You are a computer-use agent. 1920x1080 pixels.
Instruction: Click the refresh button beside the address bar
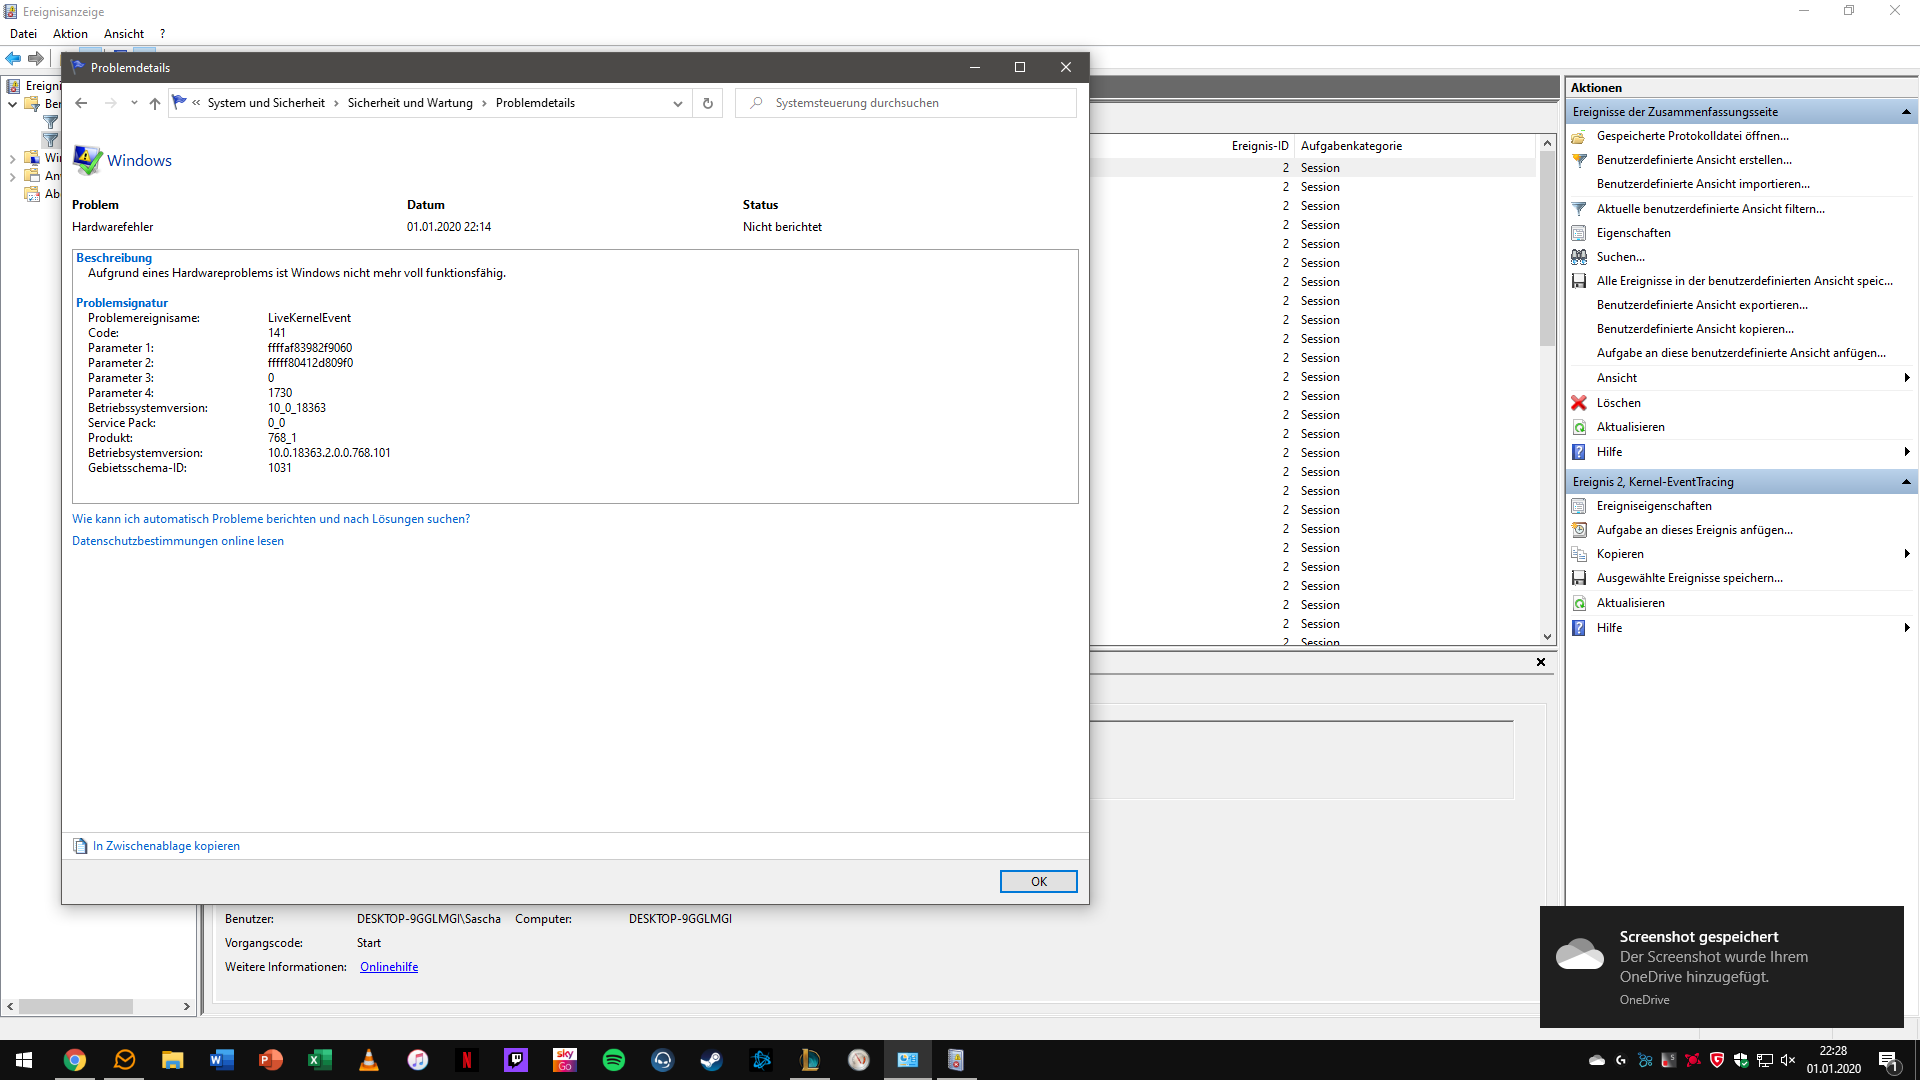[x=708, y=103]
